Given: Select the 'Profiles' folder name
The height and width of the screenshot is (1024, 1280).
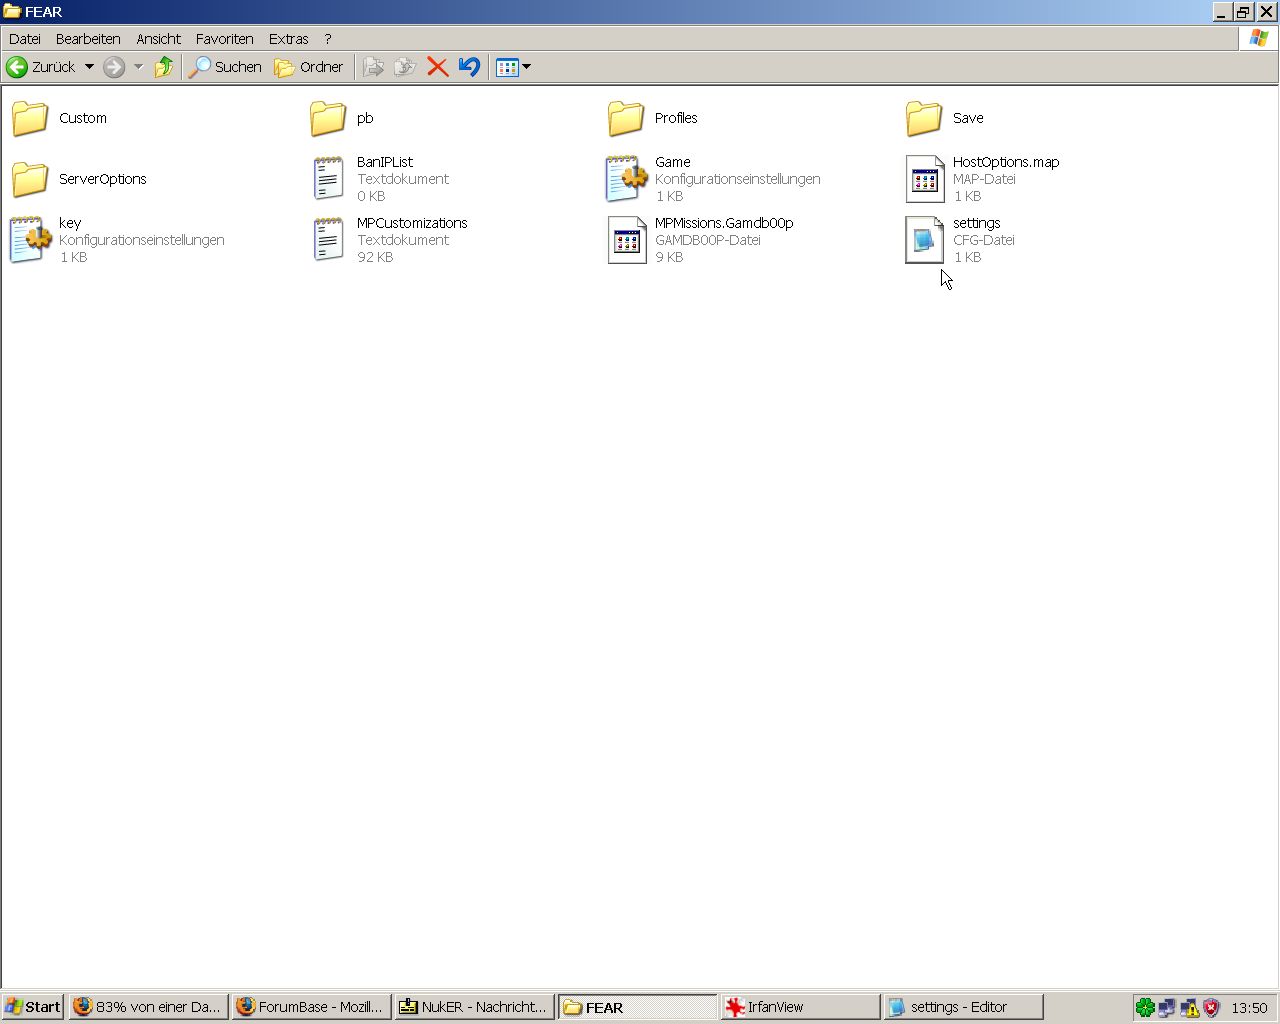Looking at the screenshot, I should [676, 118].
